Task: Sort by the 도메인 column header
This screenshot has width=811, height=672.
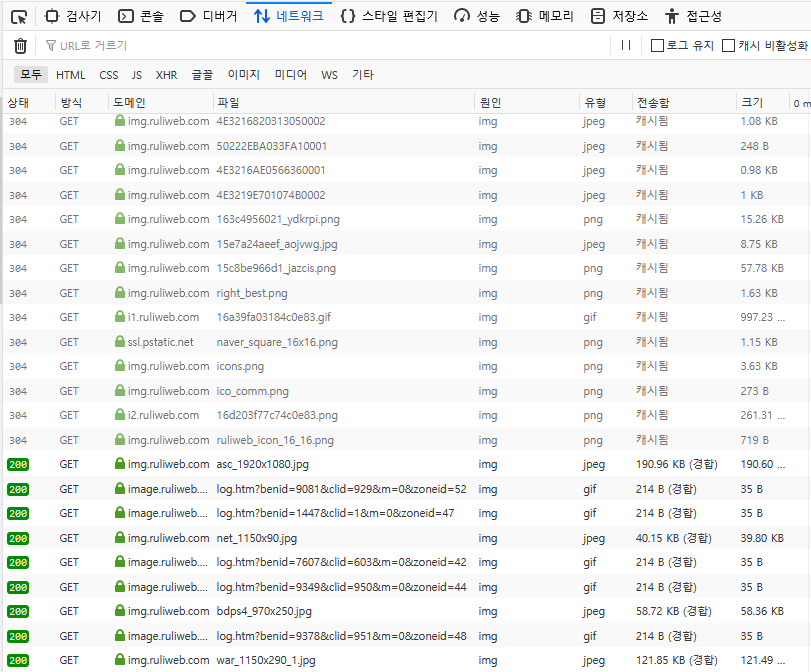Action: pos(130,102)
